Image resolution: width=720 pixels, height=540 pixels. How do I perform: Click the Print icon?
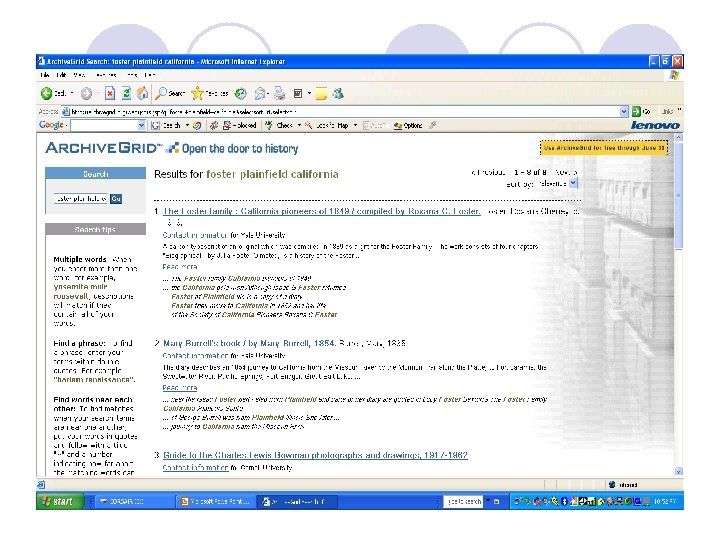pos(280,94)
